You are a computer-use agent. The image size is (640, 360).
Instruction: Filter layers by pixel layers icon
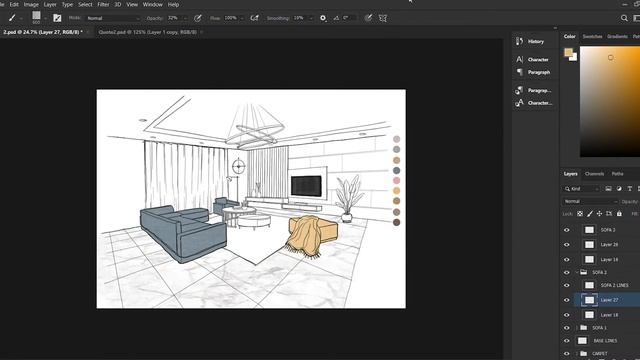point(608,189)
